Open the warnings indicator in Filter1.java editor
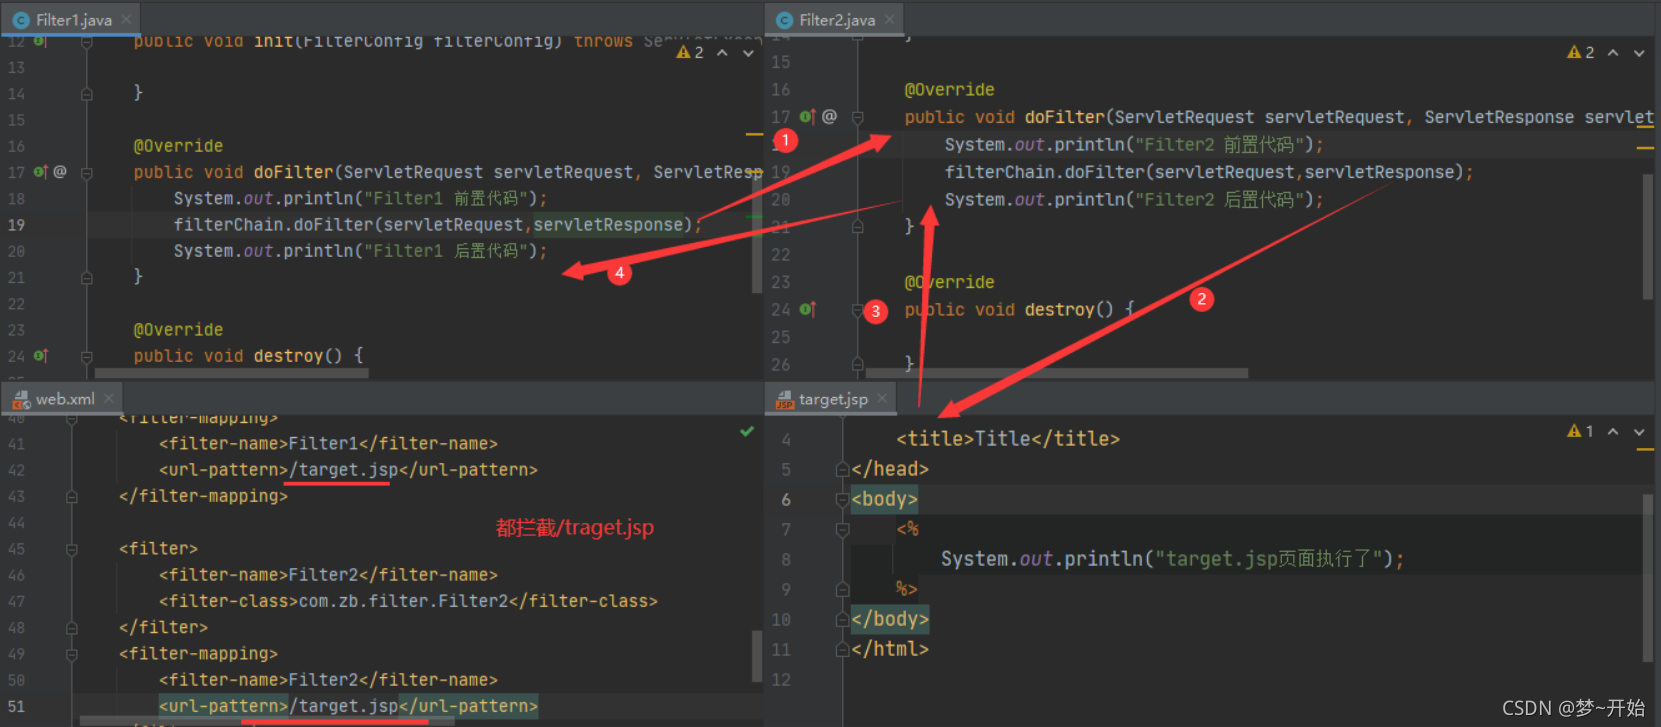Image resolution: width=1661 pixels, height=727 pixels. click(690, 52)
